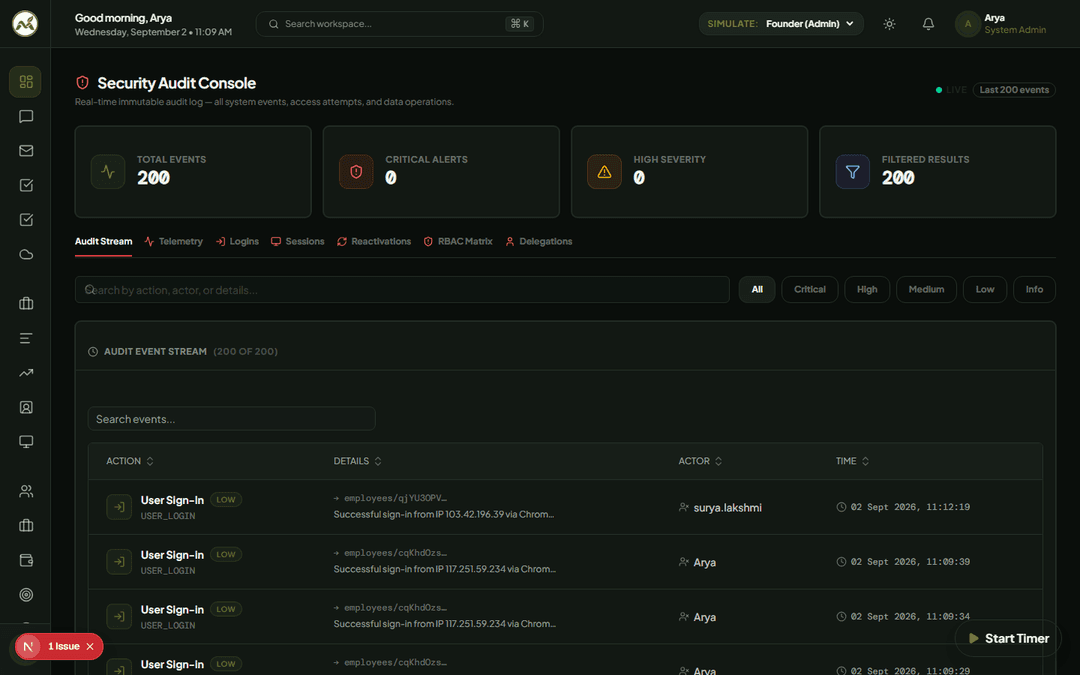Switch to the Sessions tab
1080x675 pixels.
point(298,242)
